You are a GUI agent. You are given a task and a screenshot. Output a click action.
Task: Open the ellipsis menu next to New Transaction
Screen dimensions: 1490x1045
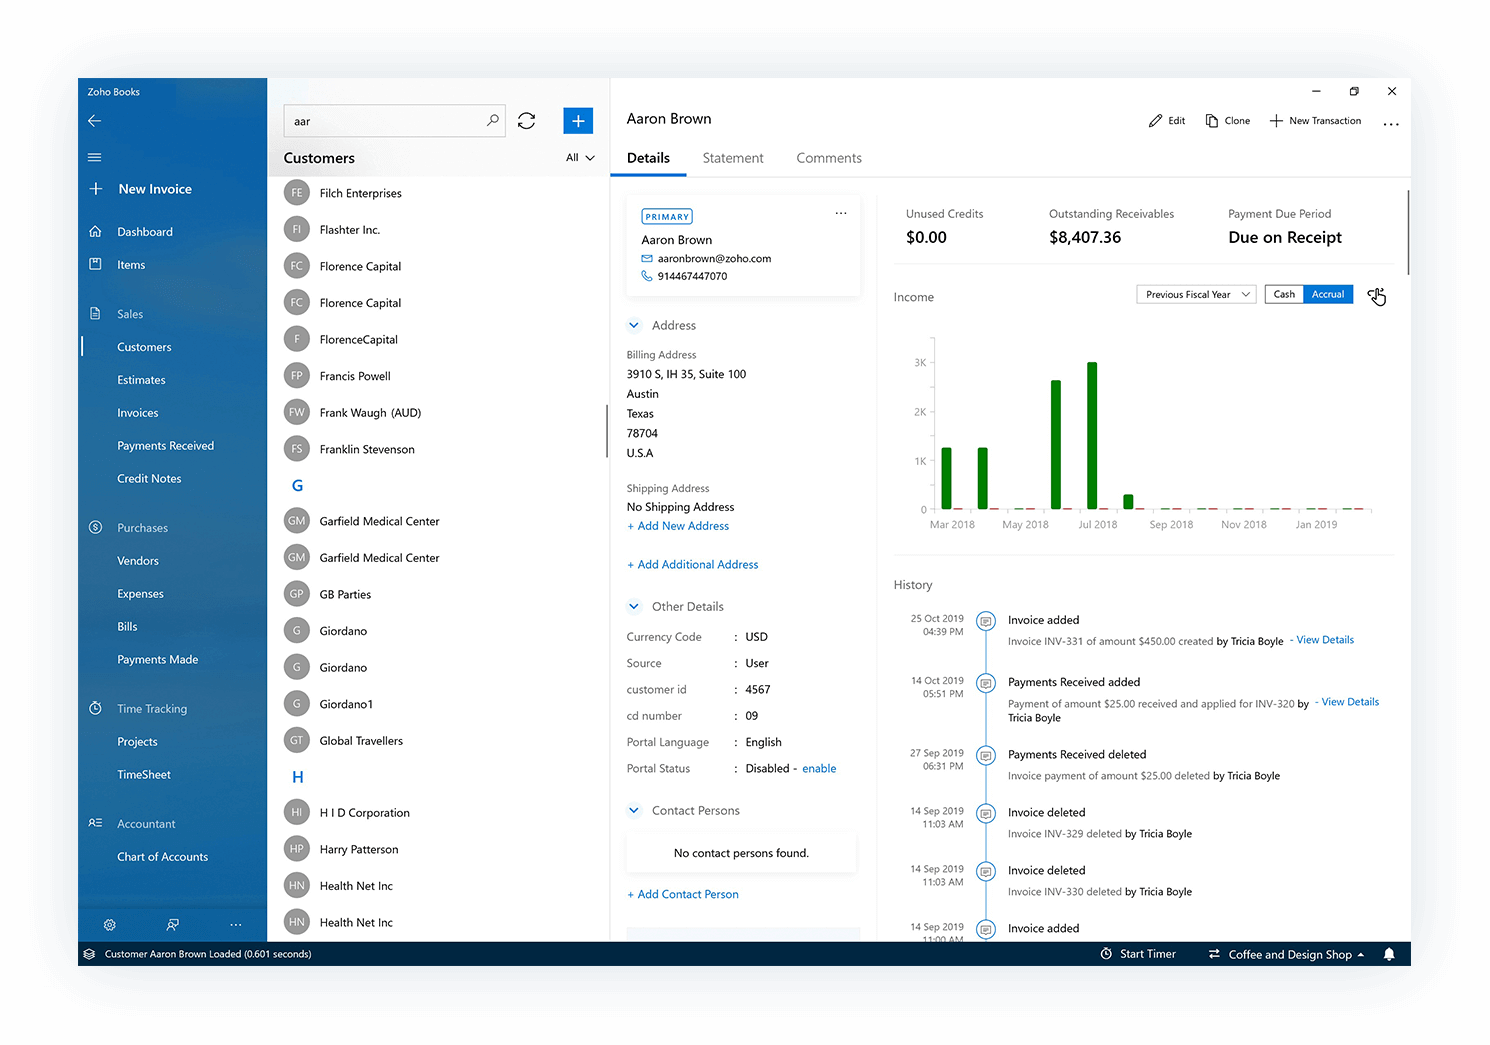pyautogui.click(x=1391, y=122)
